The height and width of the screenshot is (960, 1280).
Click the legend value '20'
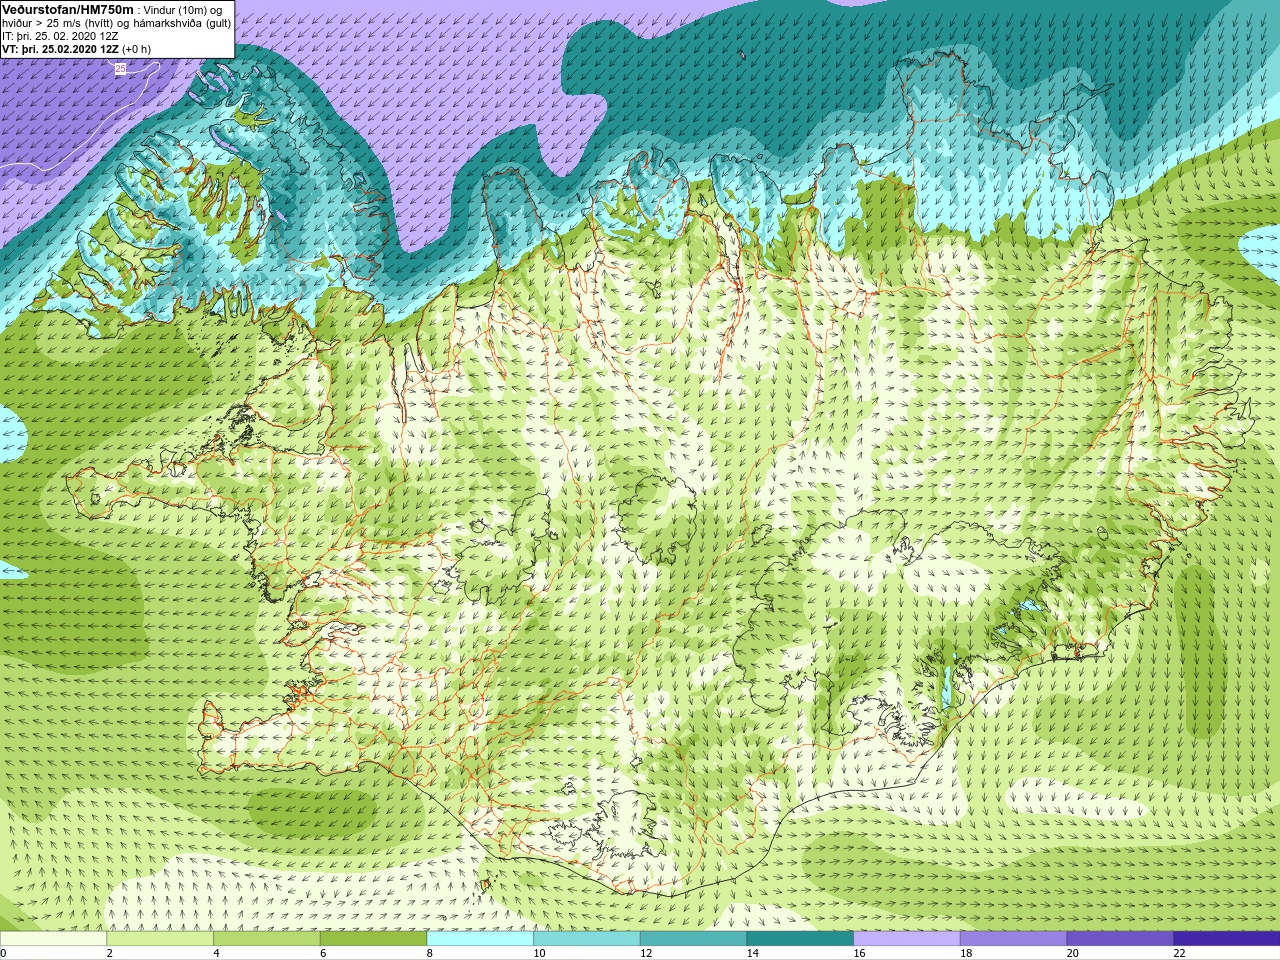1073,953
